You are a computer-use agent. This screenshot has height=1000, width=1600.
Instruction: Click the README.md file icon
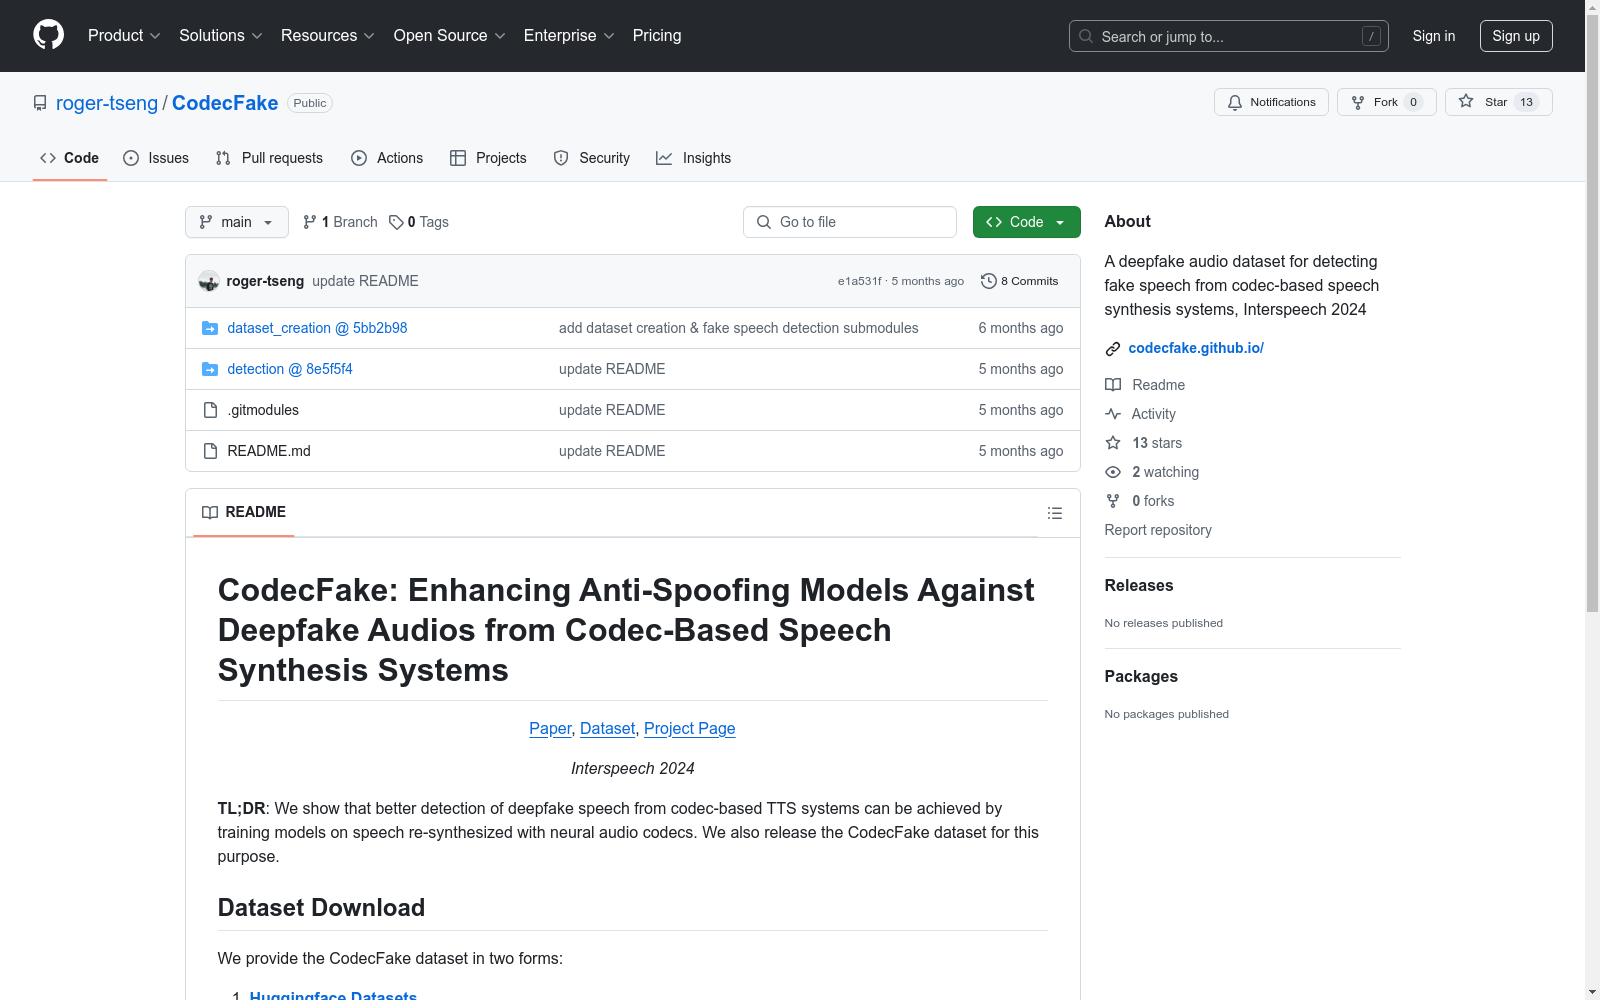coord(210,451)
